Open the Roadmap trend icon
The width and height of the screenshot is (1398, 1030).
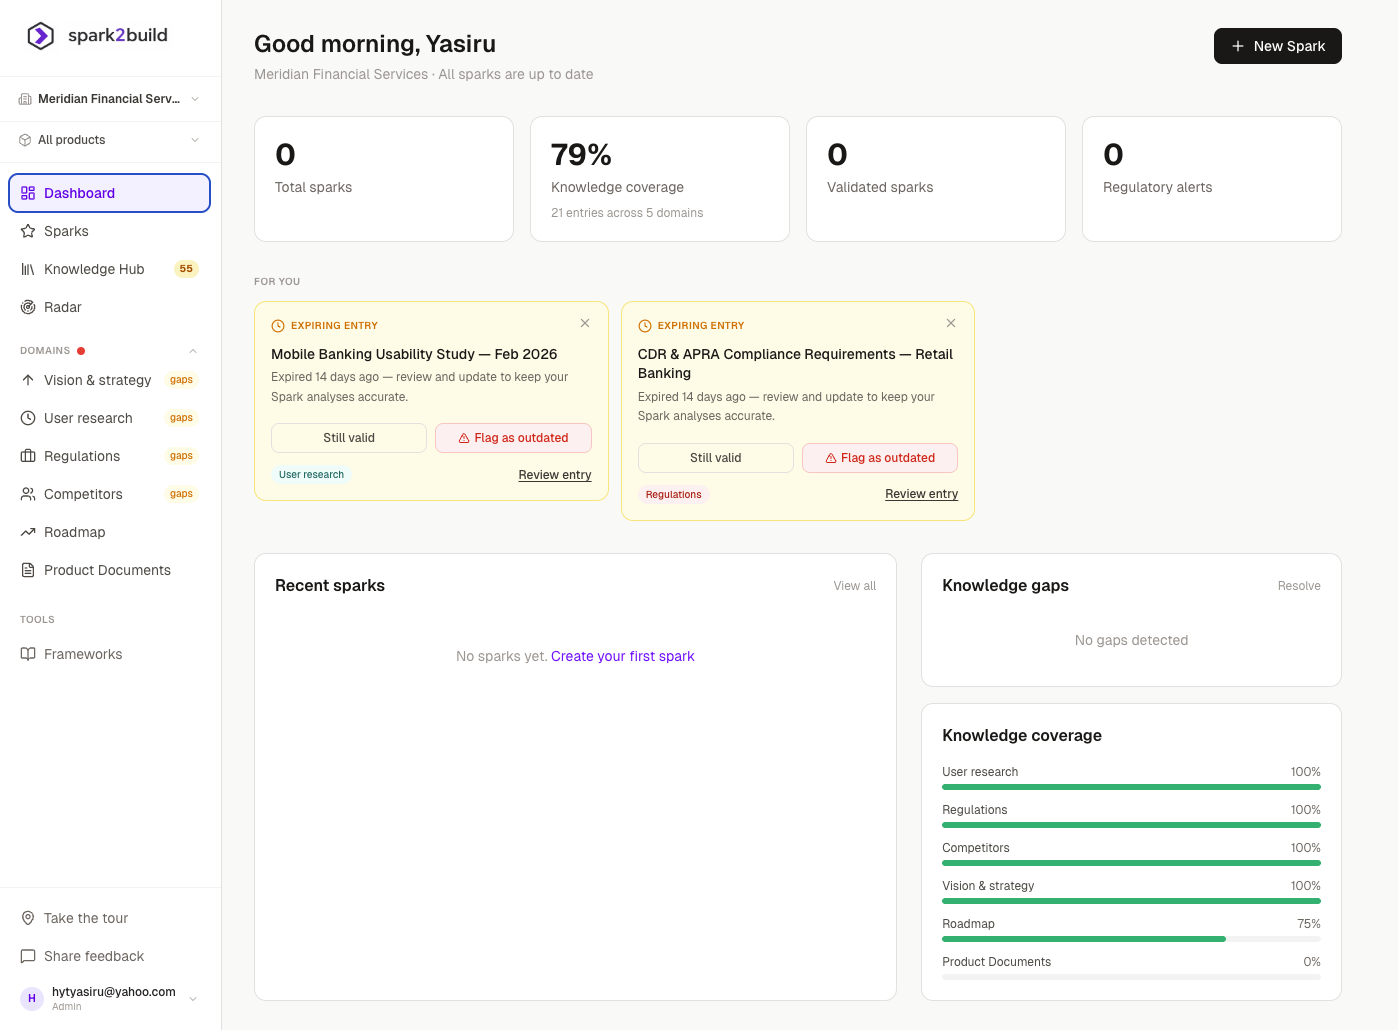[28, 532]
